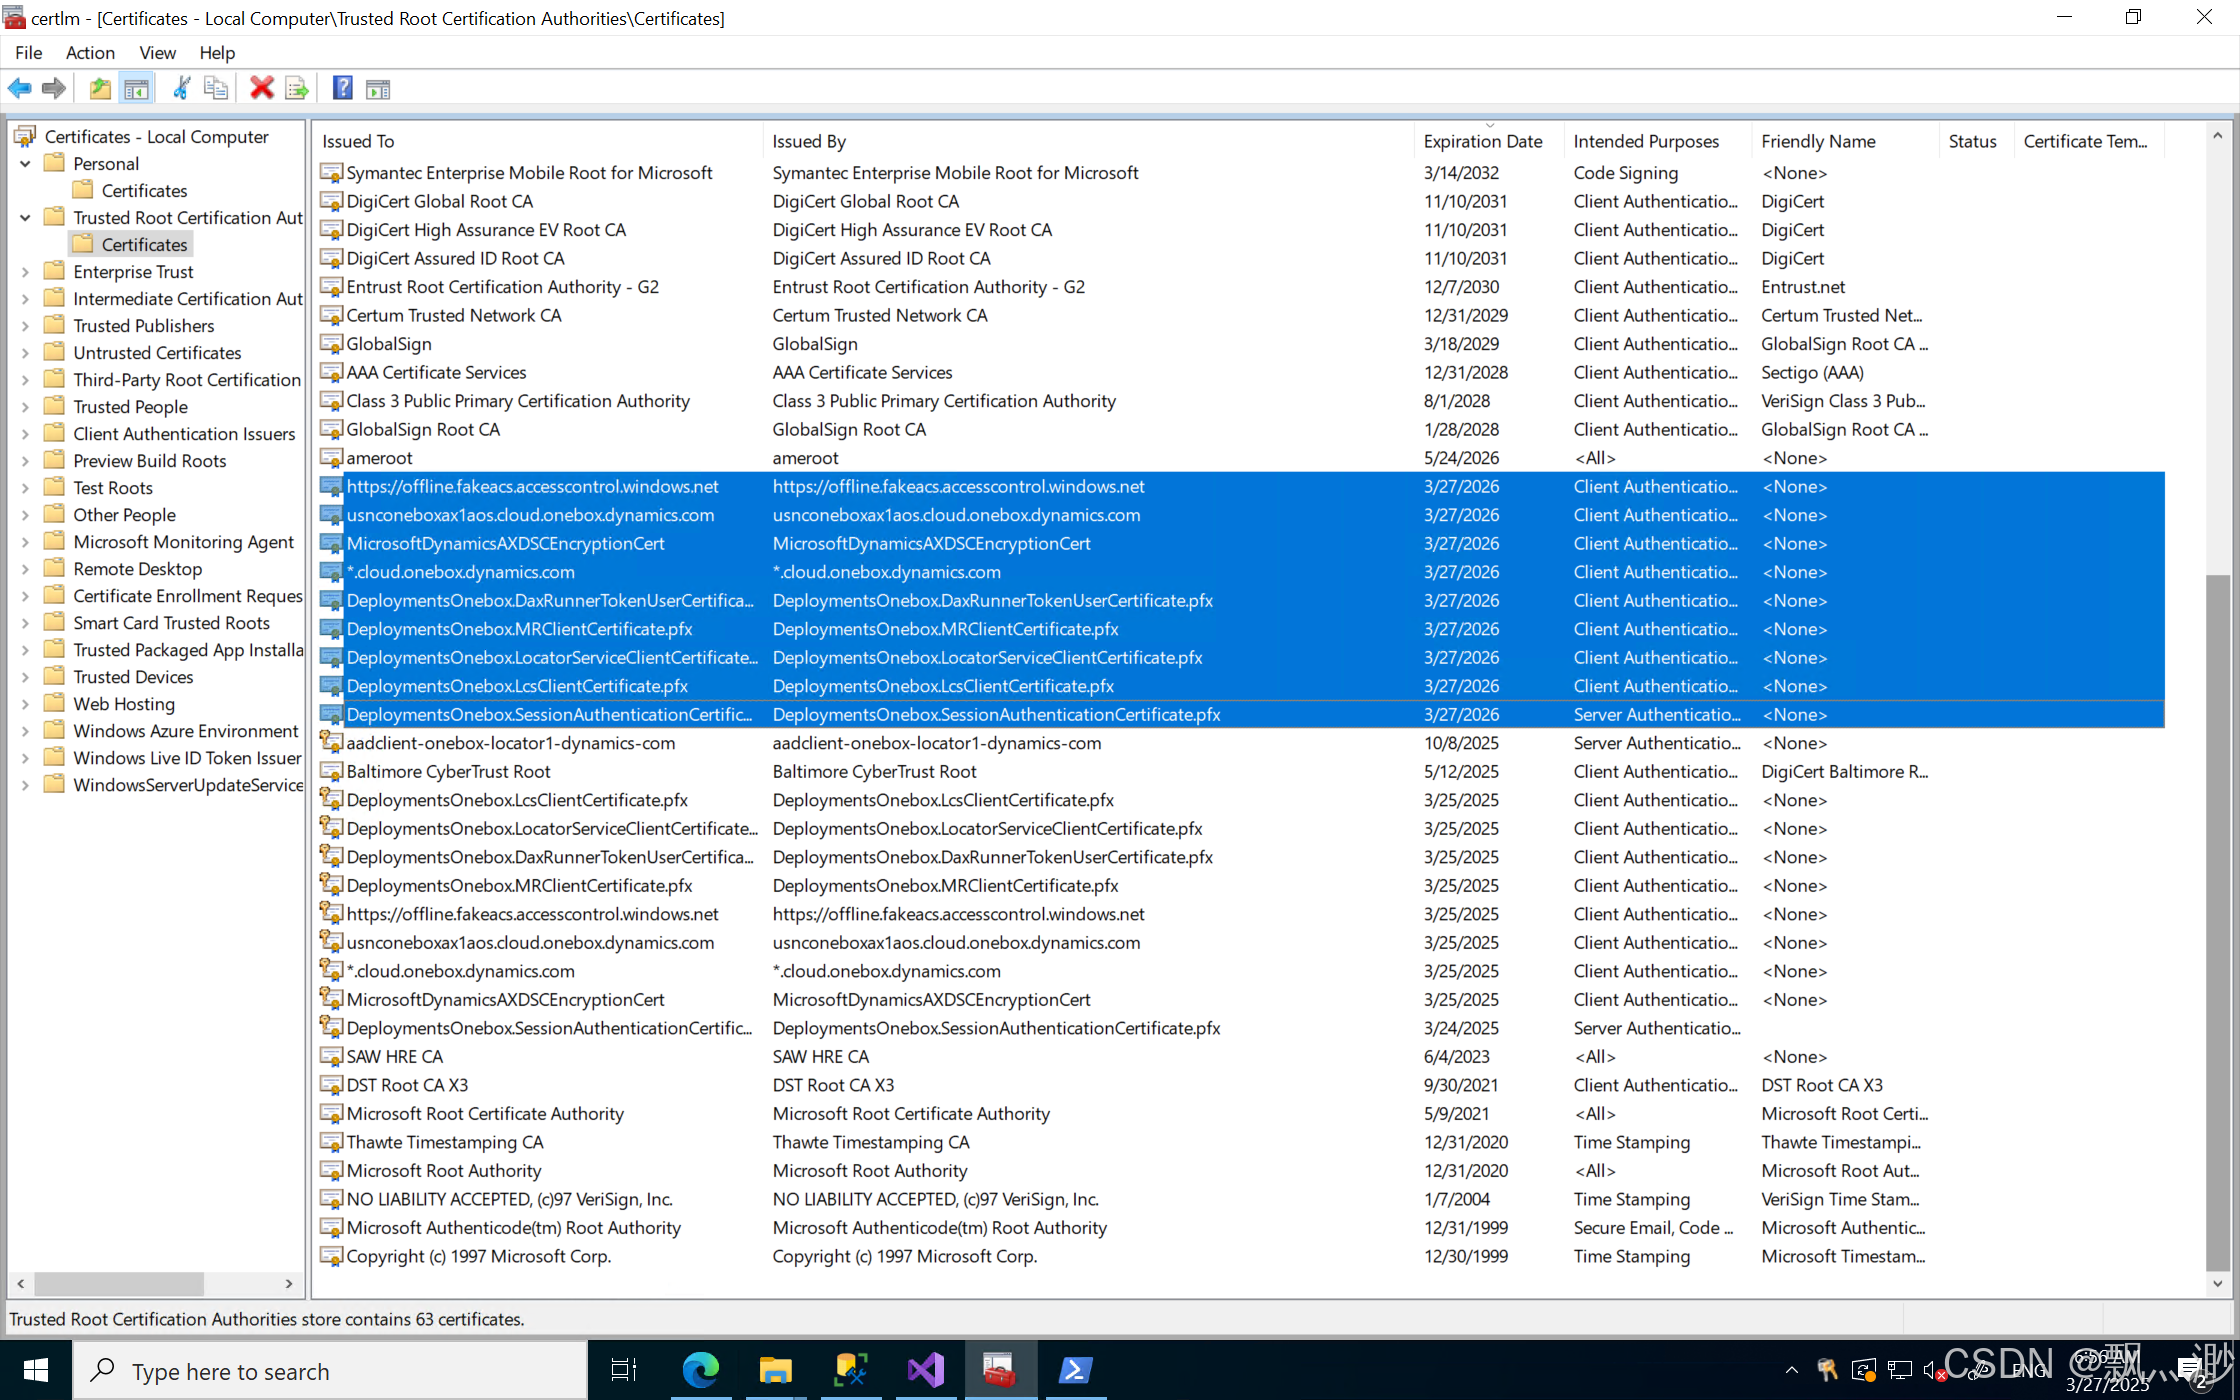Expand the Enterprise Trust node
This screenshot has height=1400, width=2240.
click(x=25, y=271)
